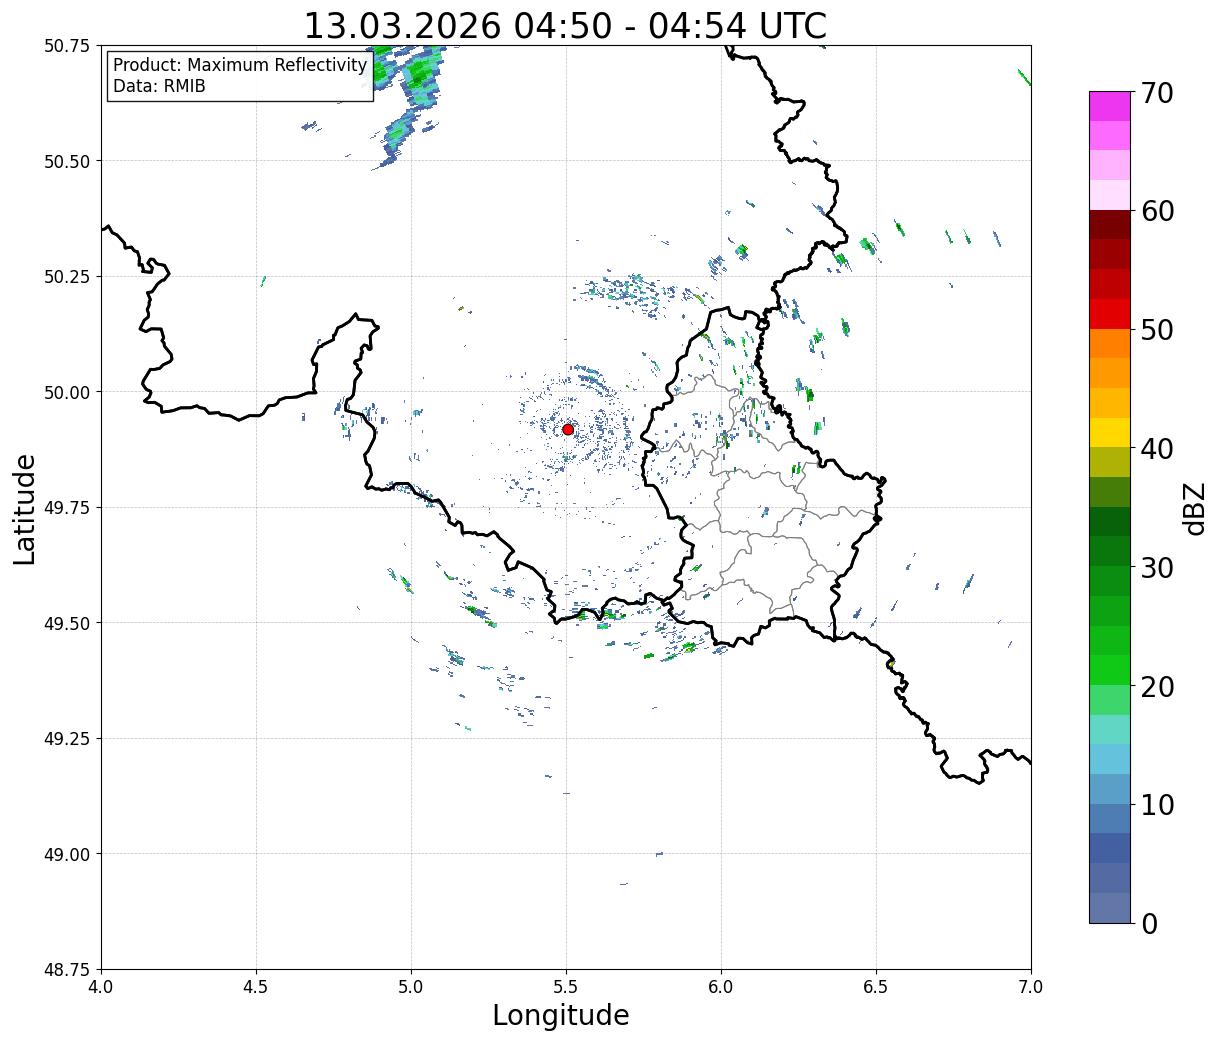Click the plot title date and time

pos(565,25)
